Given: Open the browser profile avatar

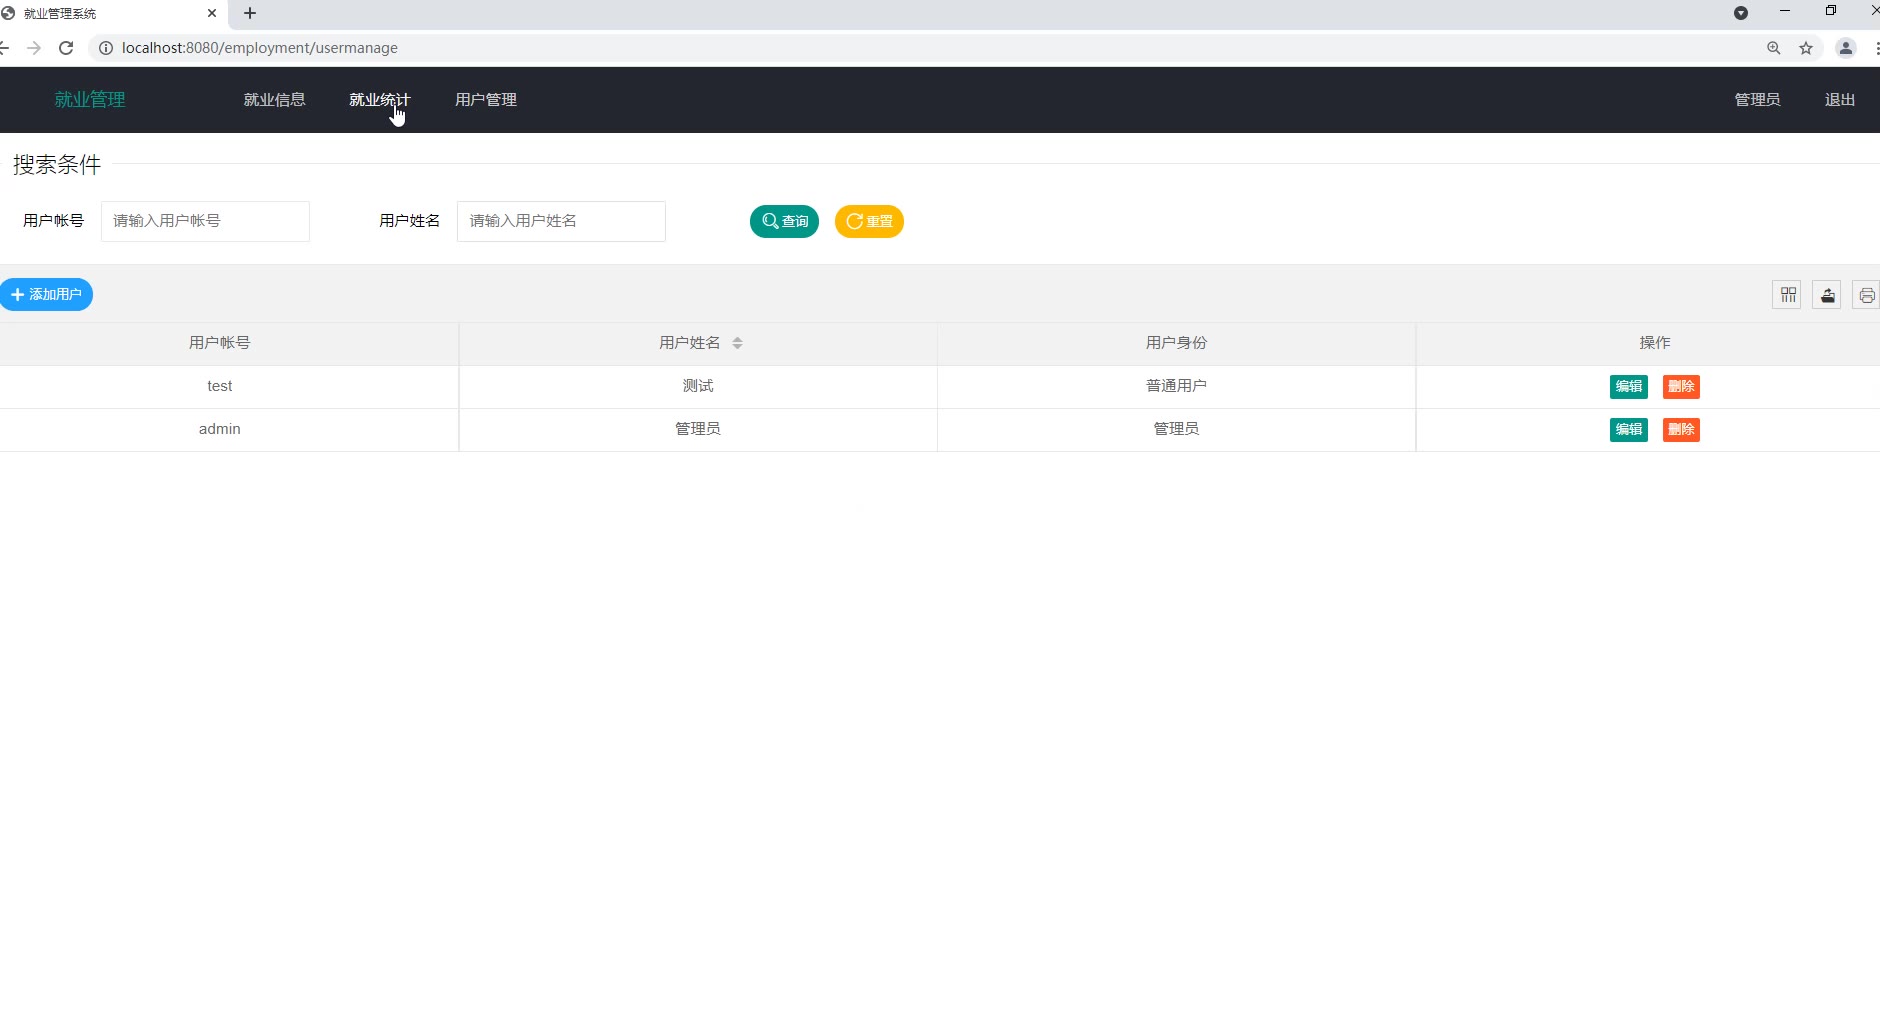Looking at the screenshot, I should pos(1846,48).
